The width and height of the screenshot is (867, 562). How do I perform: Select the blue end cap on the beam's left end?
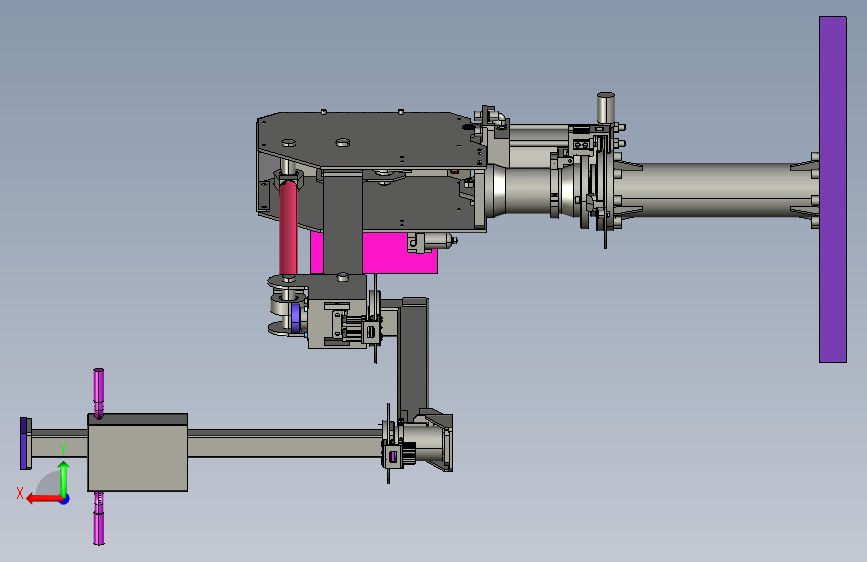(25, 443)
